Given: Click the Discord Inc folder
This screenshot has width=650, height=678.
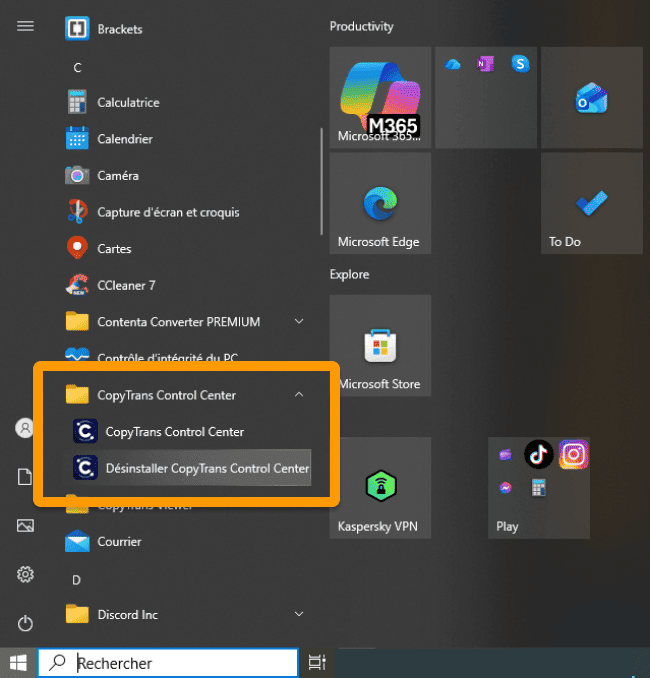Looking at the screenshot, I should click(x=187, y=614).
